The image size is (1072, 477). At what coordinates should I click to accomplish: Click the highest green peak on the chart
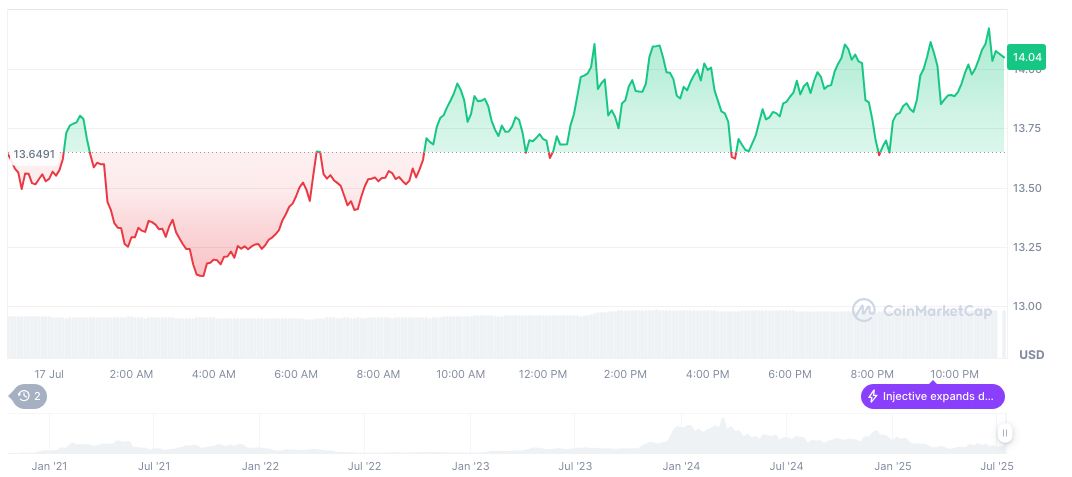[989, 29]
